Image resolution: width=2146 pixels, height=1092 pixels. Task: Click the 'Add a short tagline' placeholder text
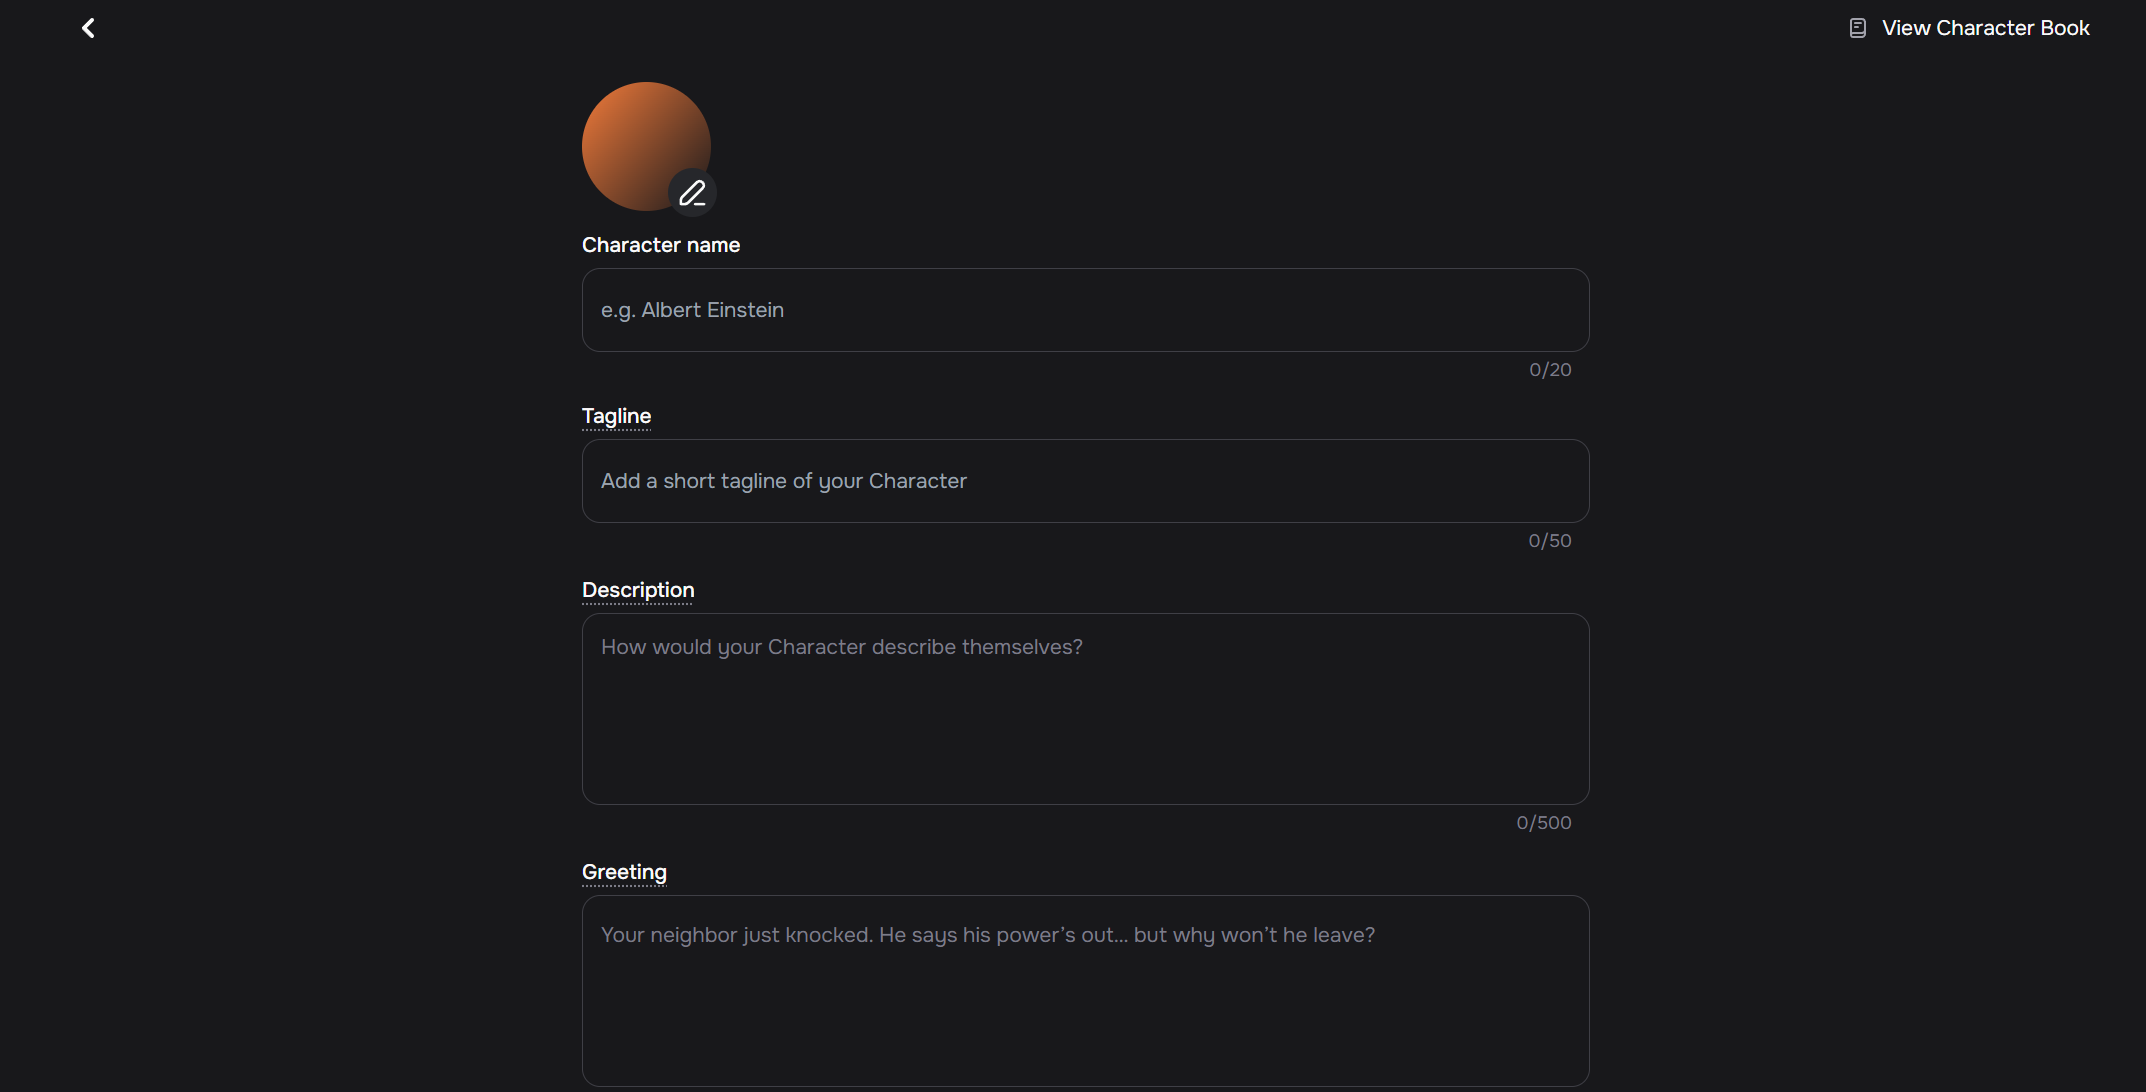pyautogui.click(x=784, y=481)
